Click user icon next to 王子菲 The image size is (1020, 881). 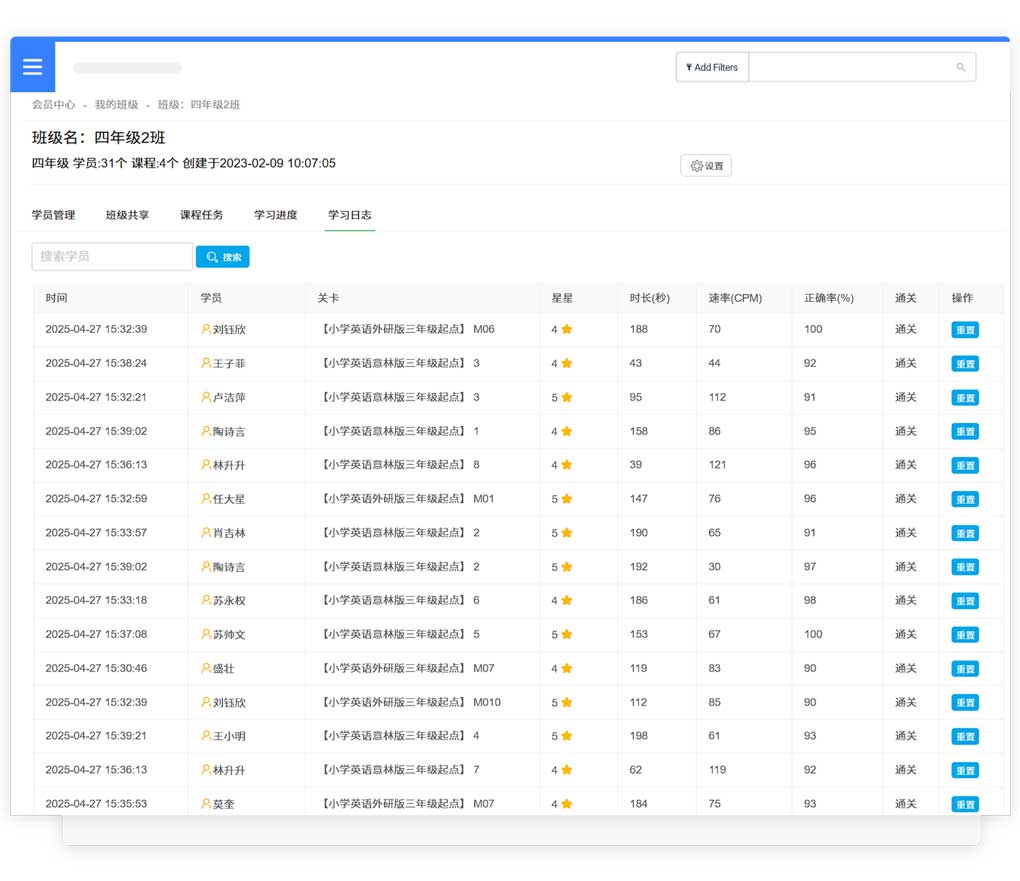pos(206,363)
